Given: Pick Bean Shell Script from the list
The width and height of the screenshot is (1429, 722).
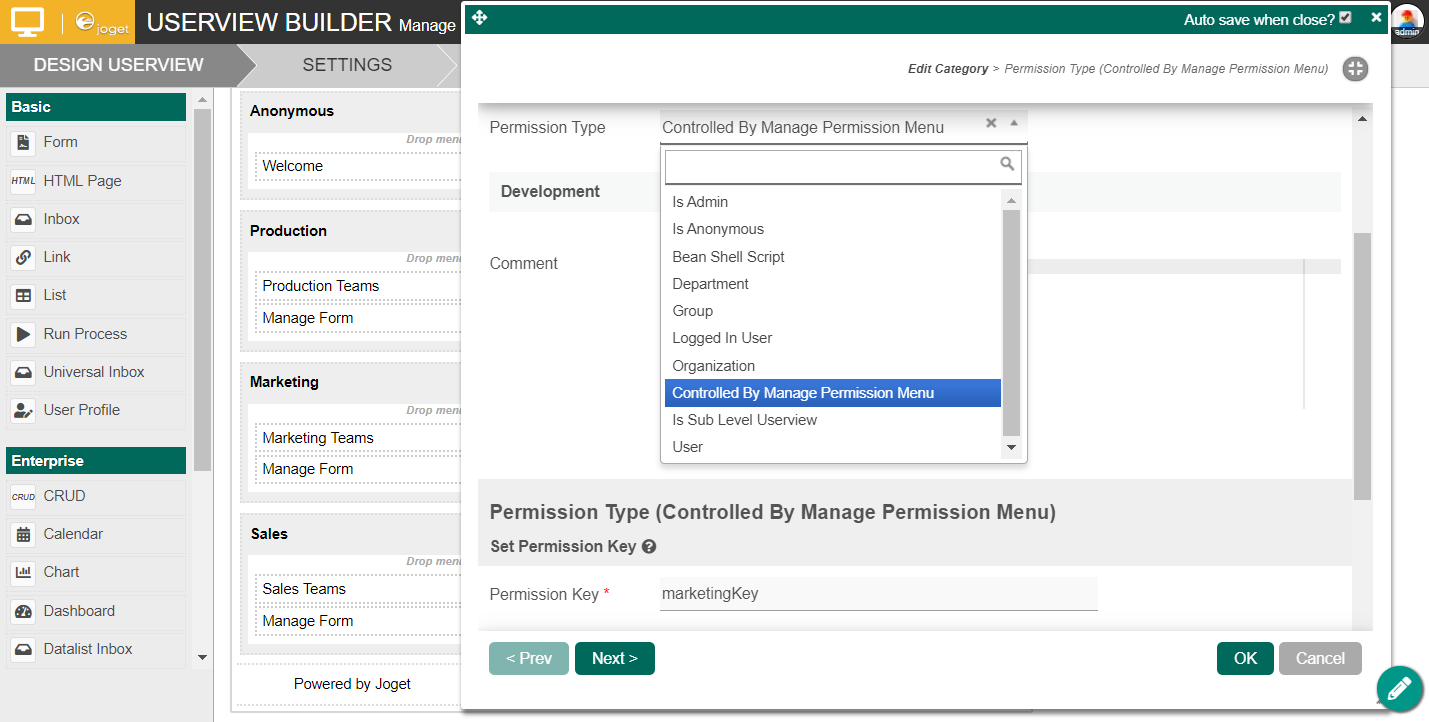Looking at the screenshot, I should tap(728, 257).
